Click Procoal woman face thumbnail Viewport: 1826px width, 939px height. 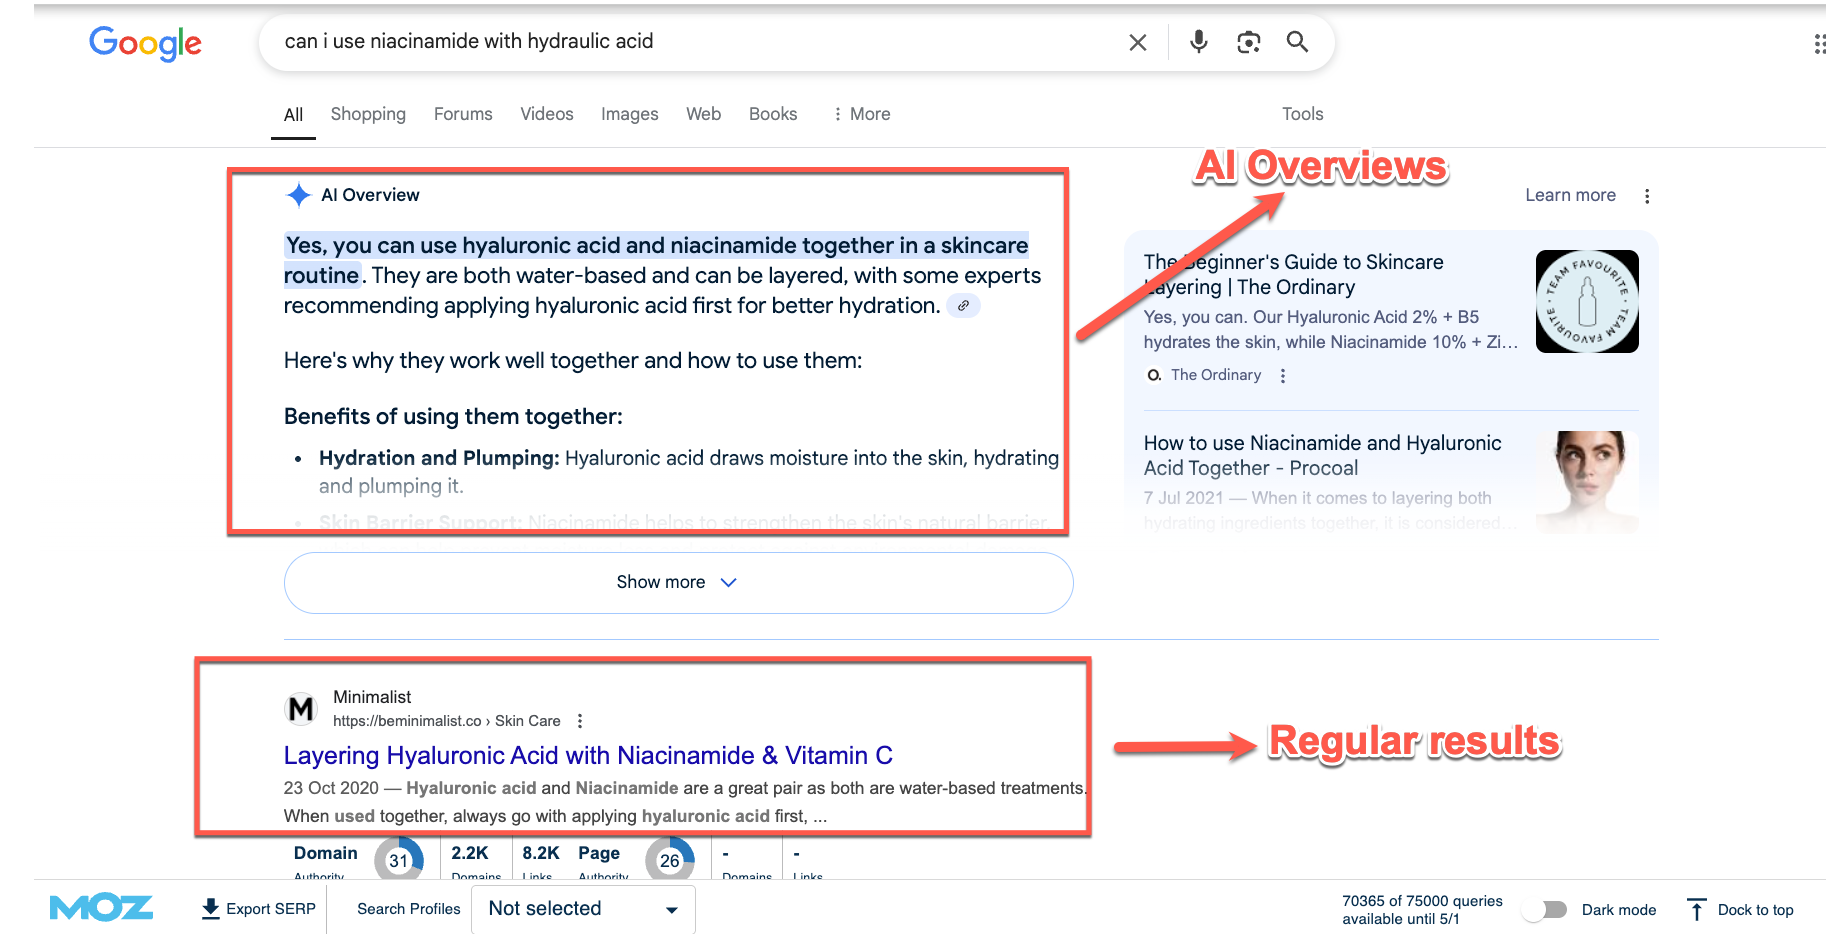(x=1587, y=482)
